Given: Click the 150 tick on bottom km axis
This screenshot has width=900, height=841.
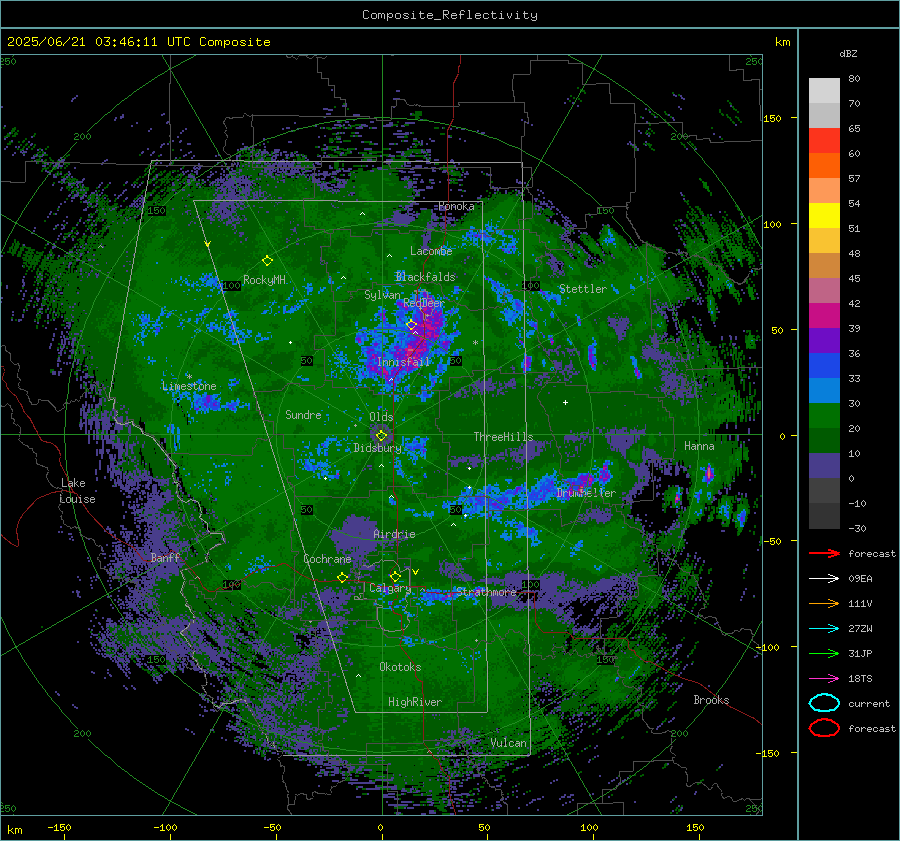Looking at the screenshot, I should 695,827.
